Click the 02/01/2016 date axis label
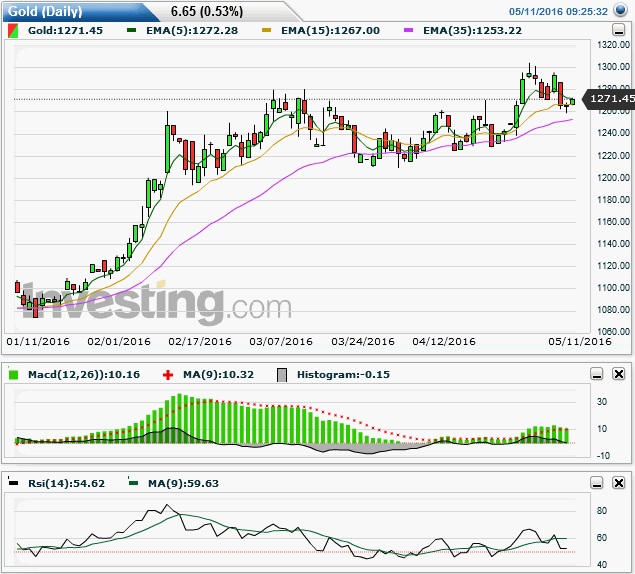This screenshot has width=635, height=574. coord(119,342)
